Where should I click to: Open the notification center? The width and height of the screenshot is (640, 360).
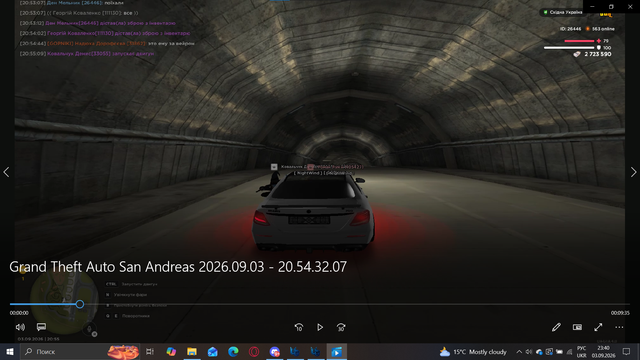(627, 351)
